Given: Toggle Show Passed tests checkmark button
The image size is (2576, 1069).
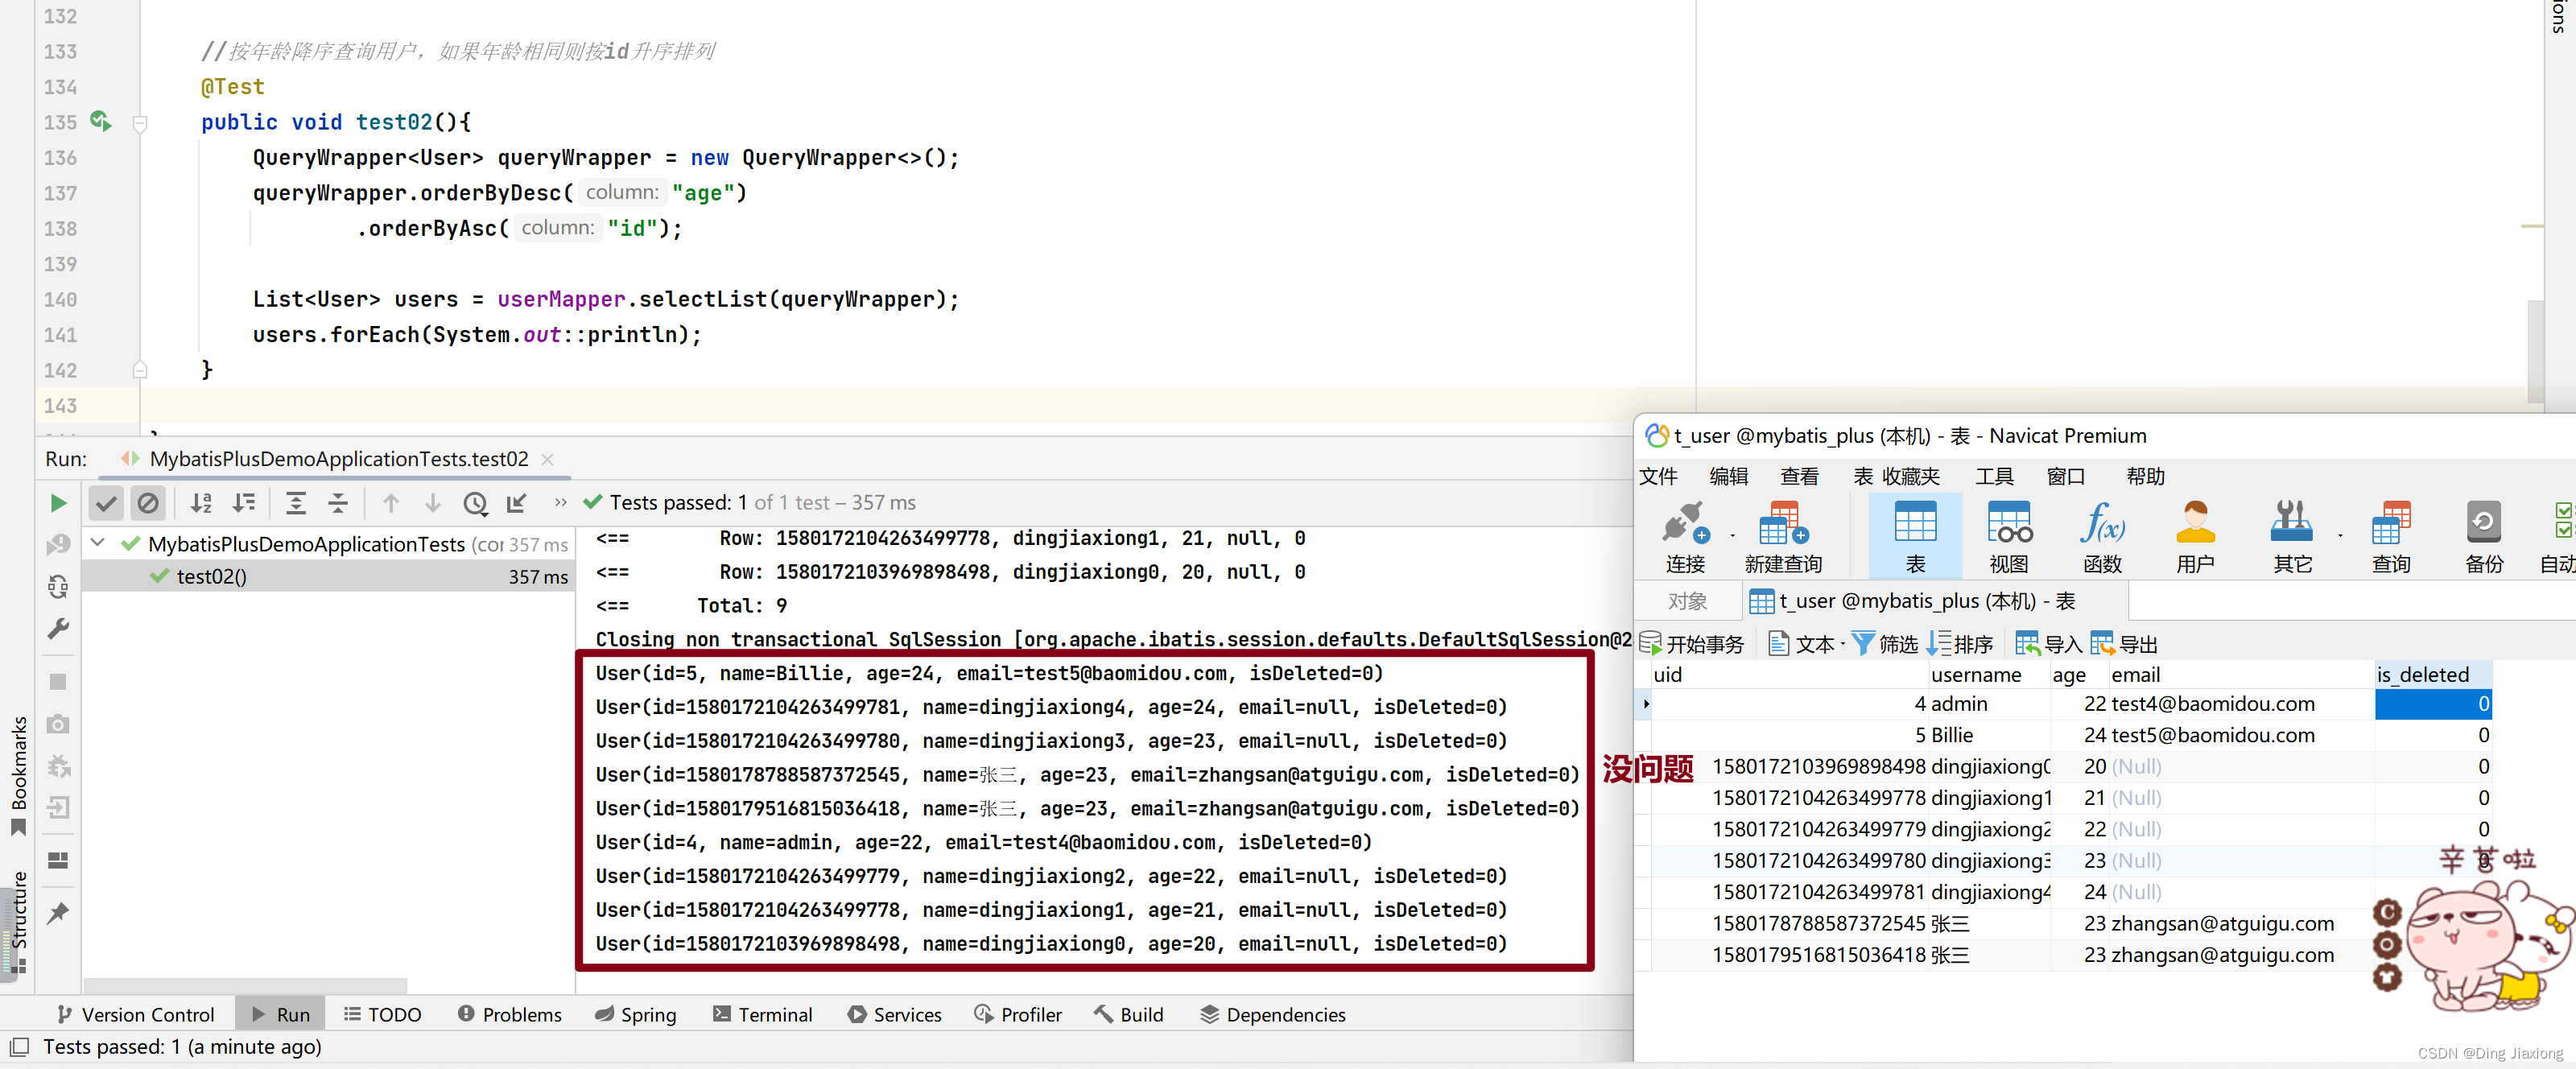Looking at the screenshot, I should 106,503.
